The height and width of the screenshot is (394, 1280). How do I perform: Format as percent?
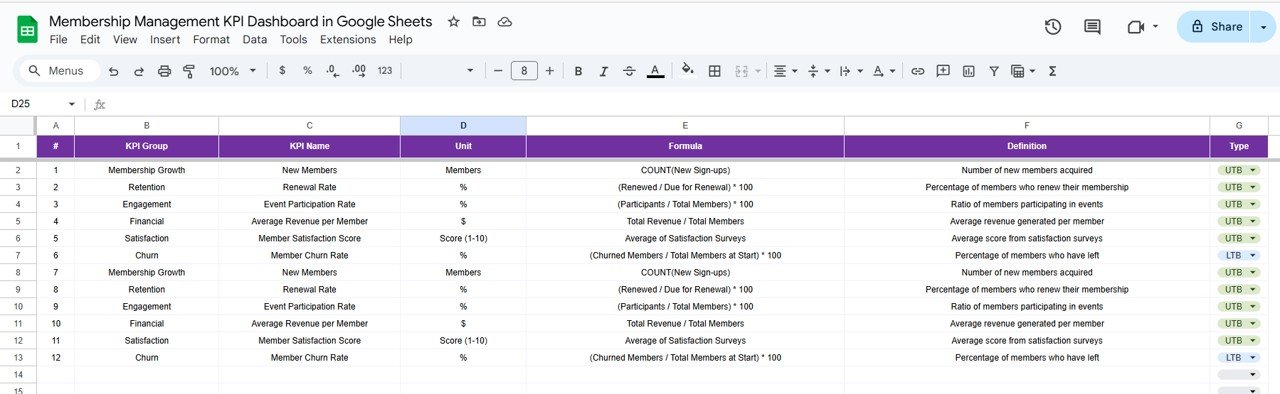pyautogui.click(x=307, y=71)
